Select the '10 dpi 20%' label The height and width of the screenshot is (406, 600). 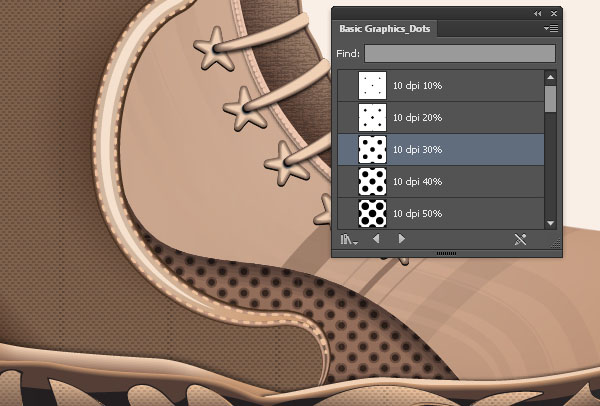[x=417, y=117]
